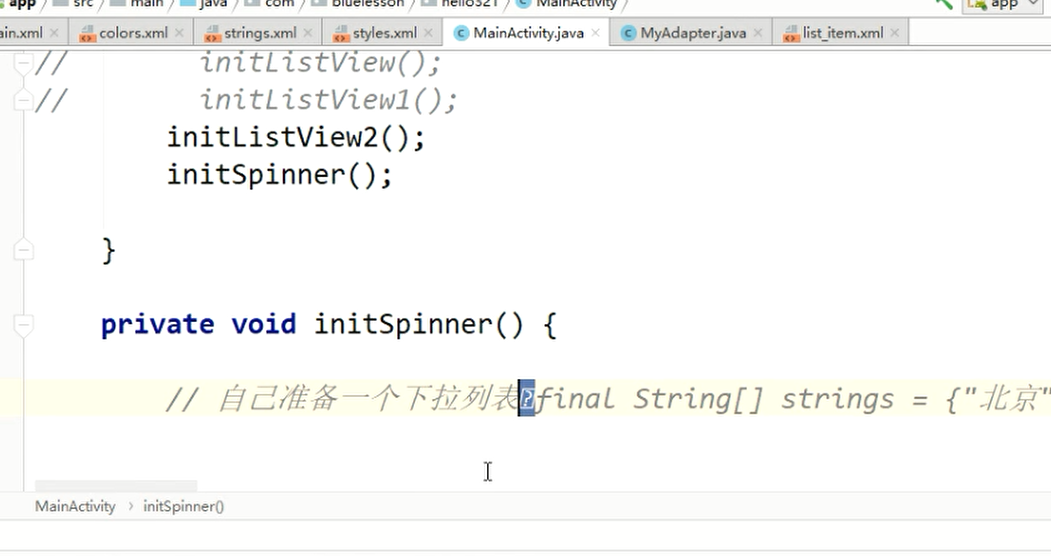Click the commented-out initListView(); line
The width and height of the screenshot is (1051, 556).
click(320, 63)
